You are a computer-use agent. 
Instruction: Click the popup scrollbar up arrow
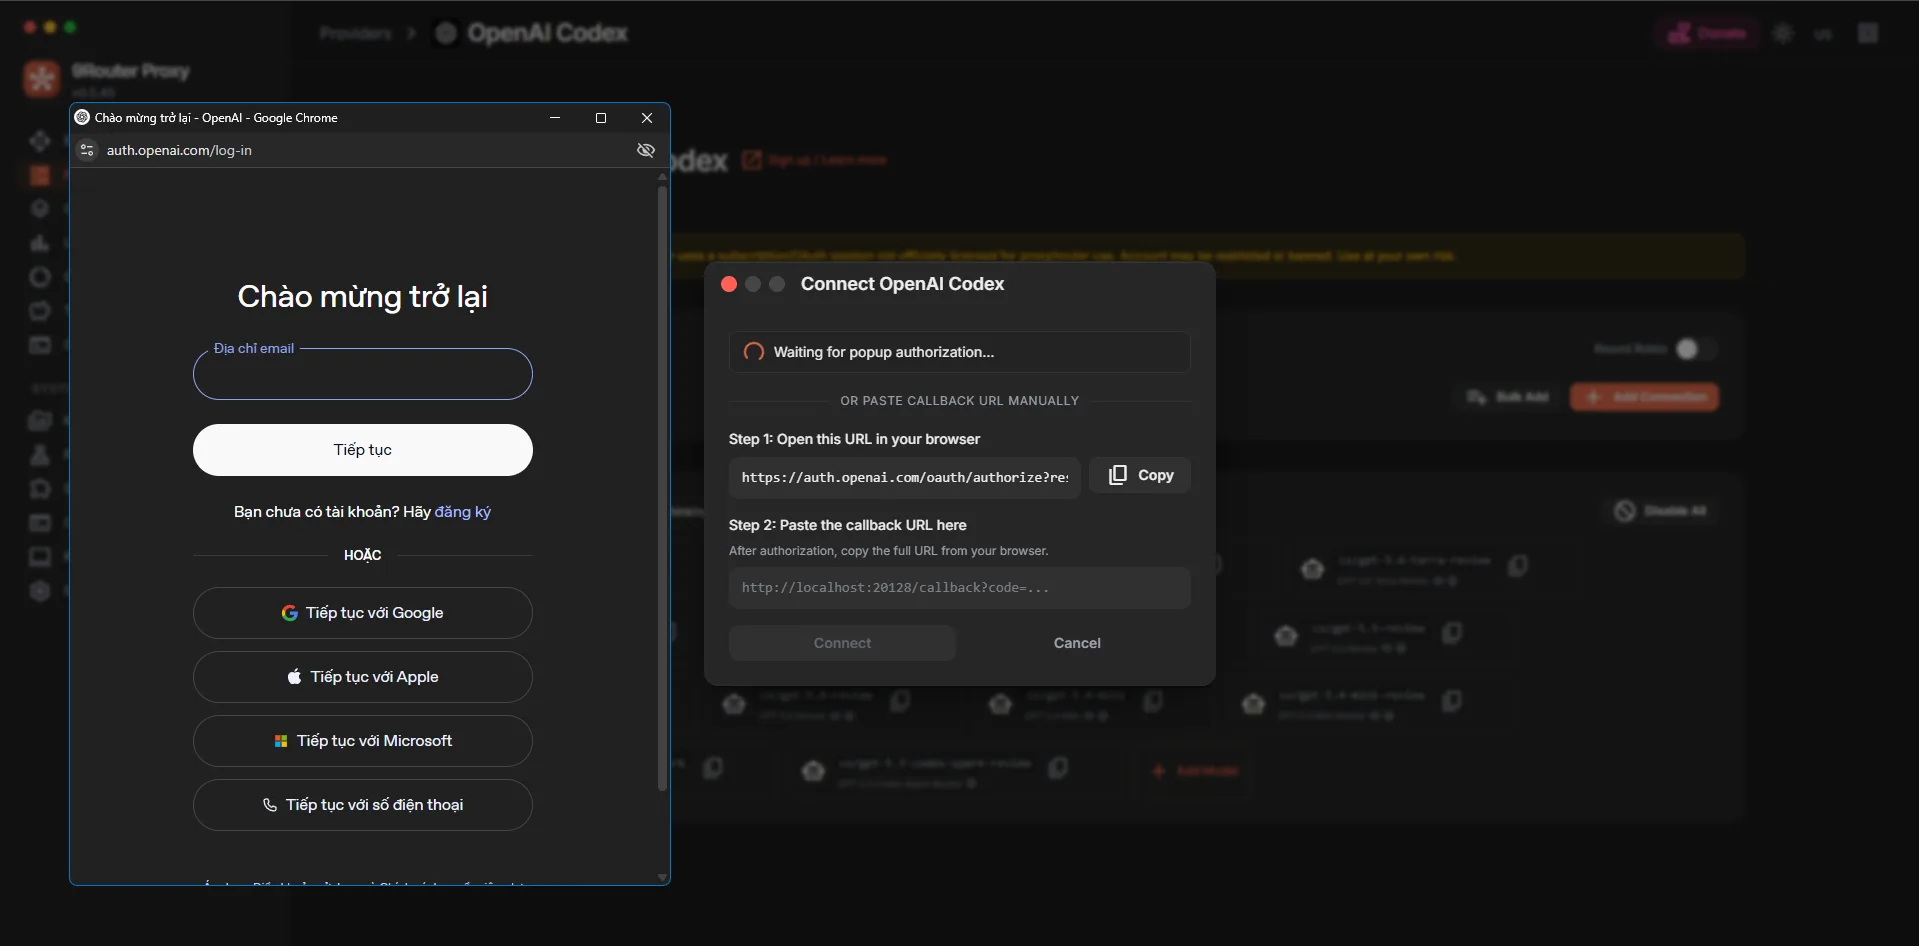662,176
